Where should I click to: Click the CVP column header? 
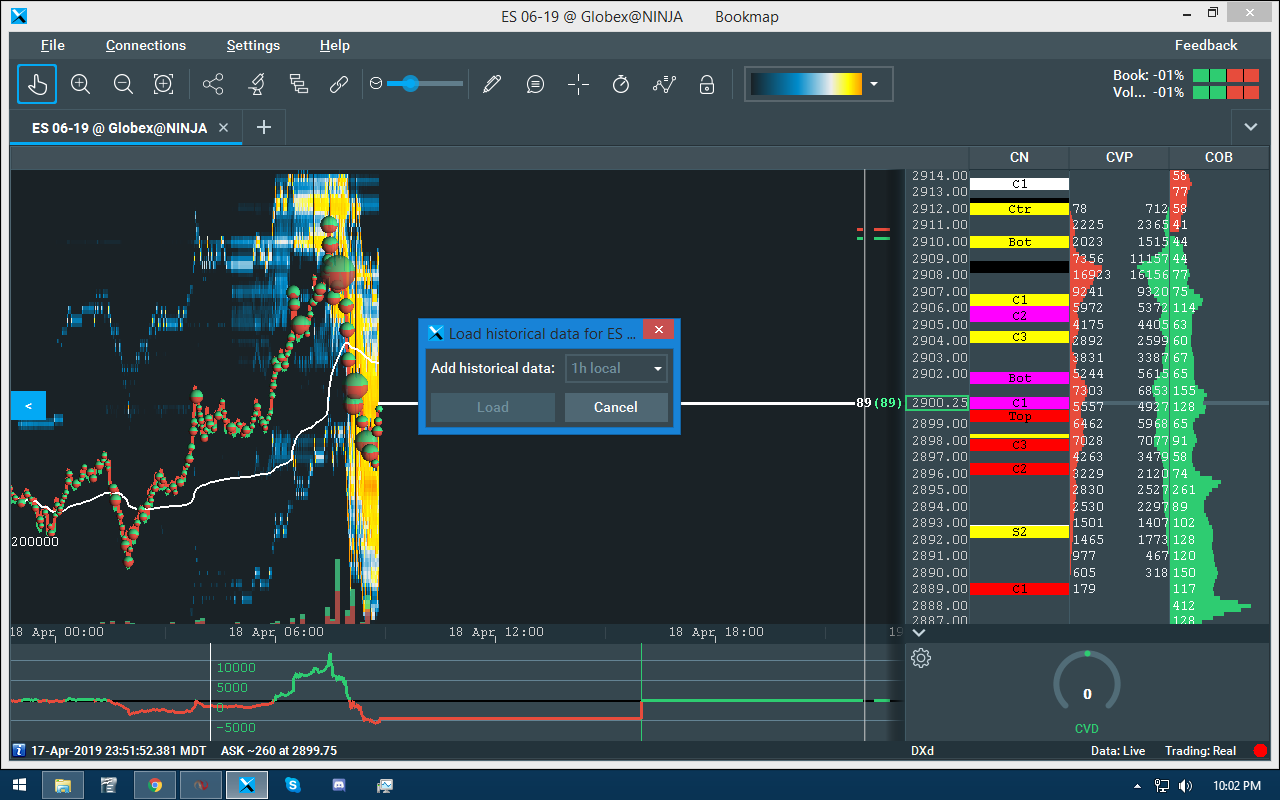coord(1119,157)
